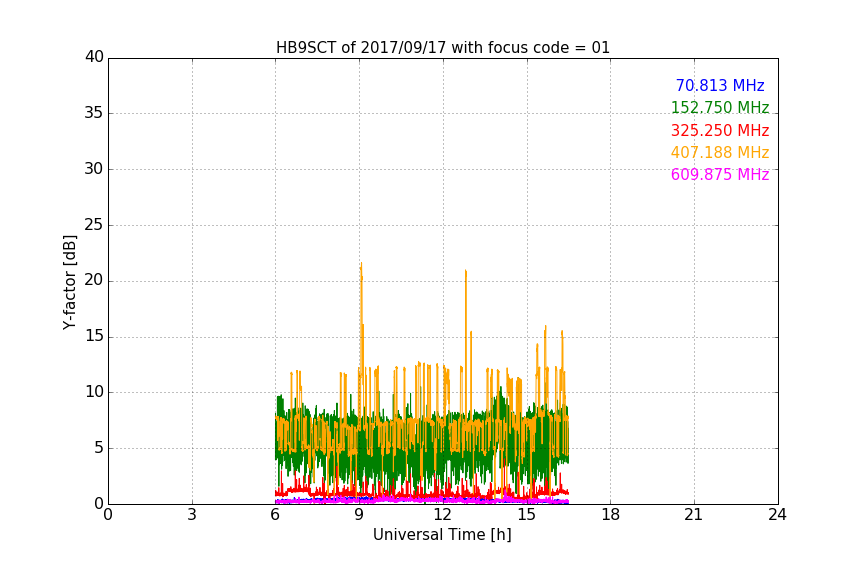Screen dimensions: 864x576
Task: Select the 325.250 MHz legend label
Action: click(x=720, y=130)
